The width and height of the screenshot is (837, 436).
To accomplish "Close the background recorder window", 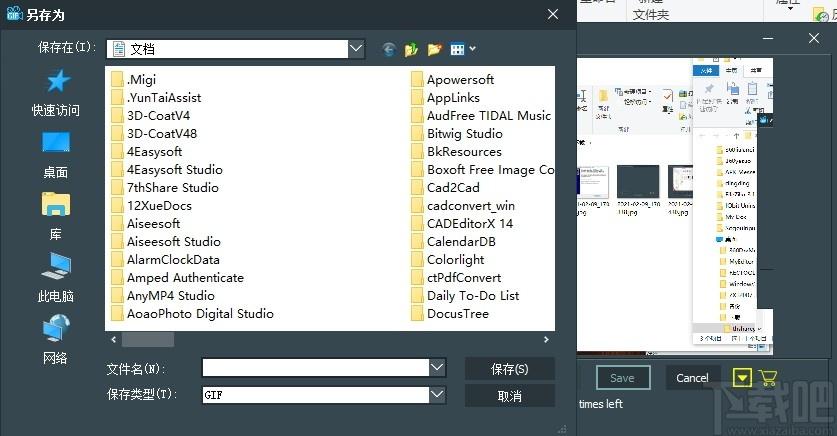I will (x=814, y=38).
